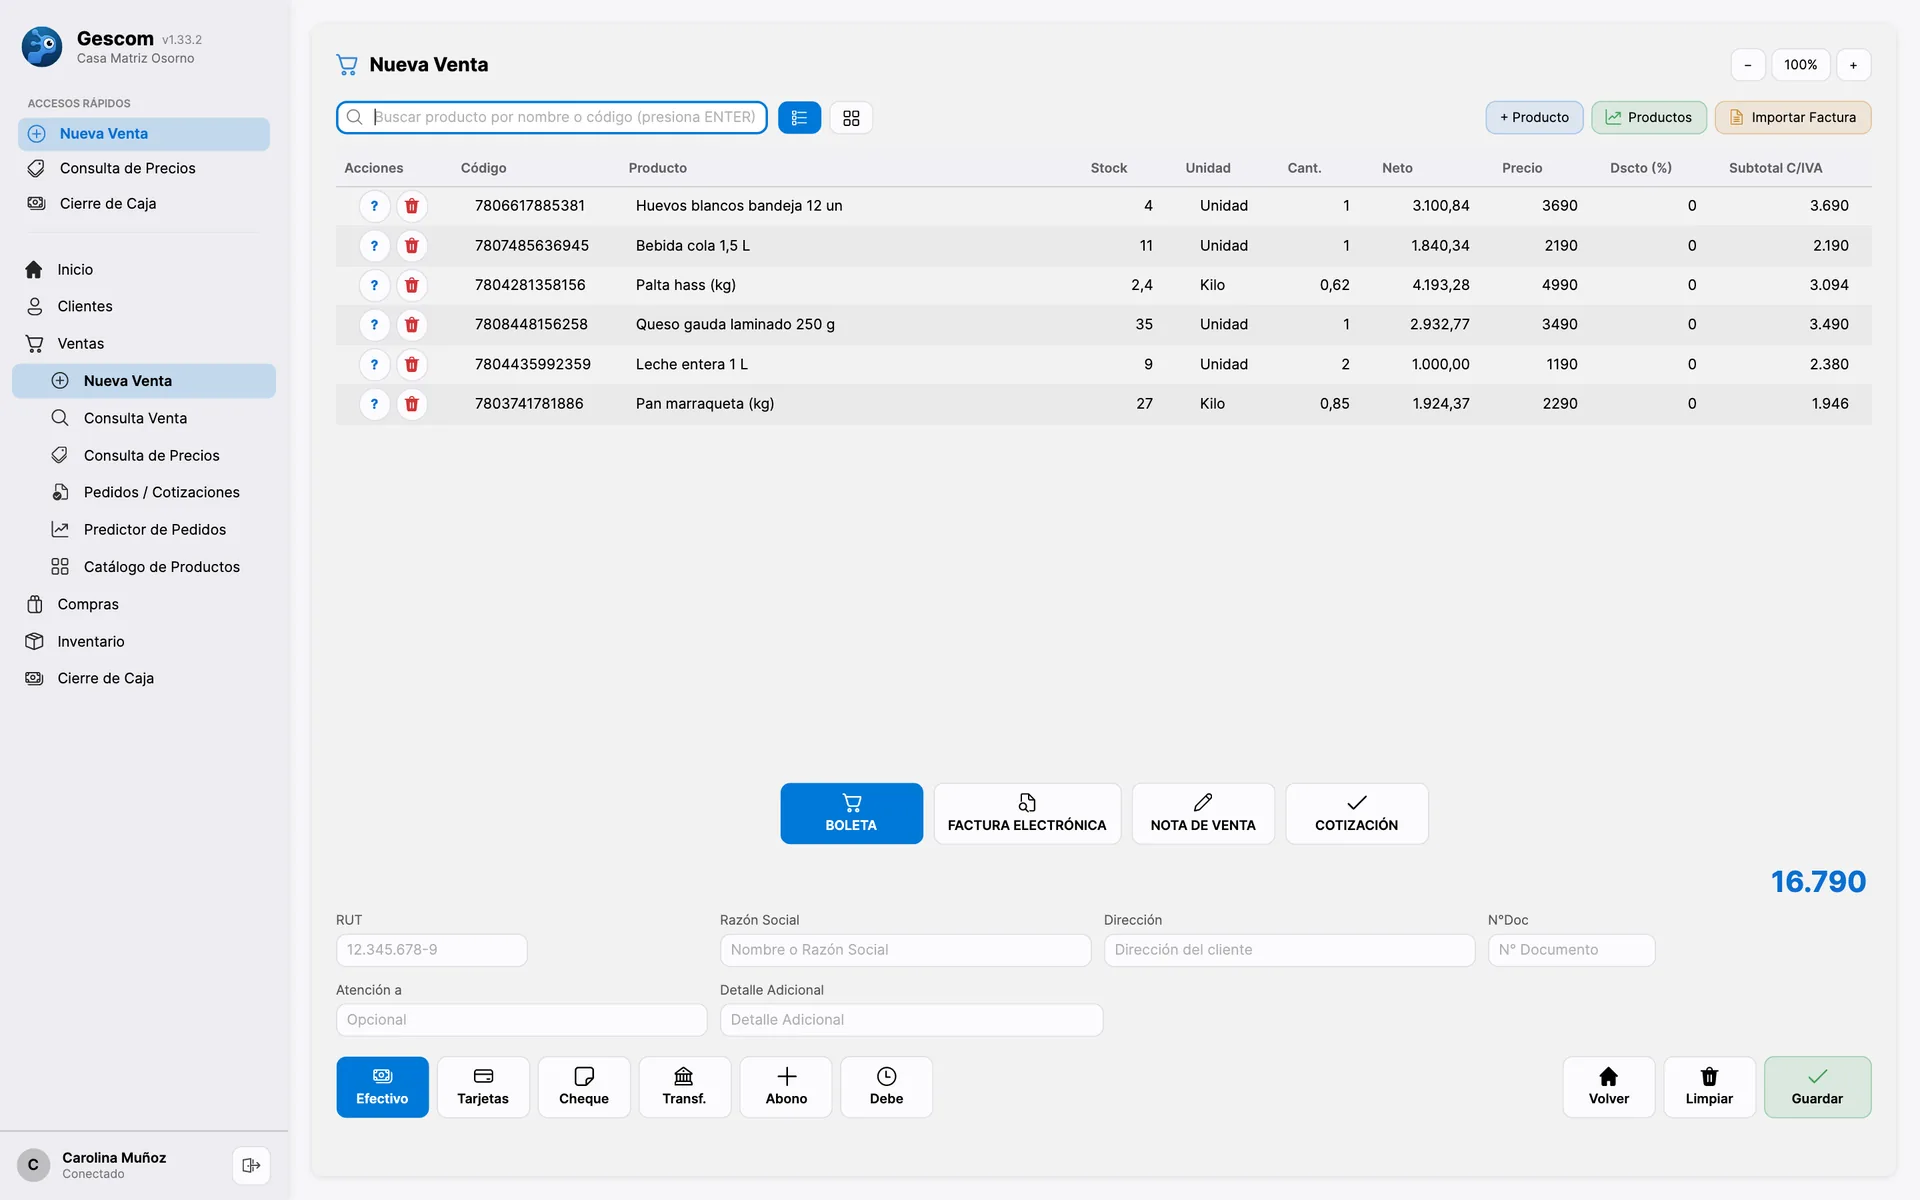The image size is (1920, 1200).
Task: Click question icon on Queso gauda row
Action: pos(374,325)
